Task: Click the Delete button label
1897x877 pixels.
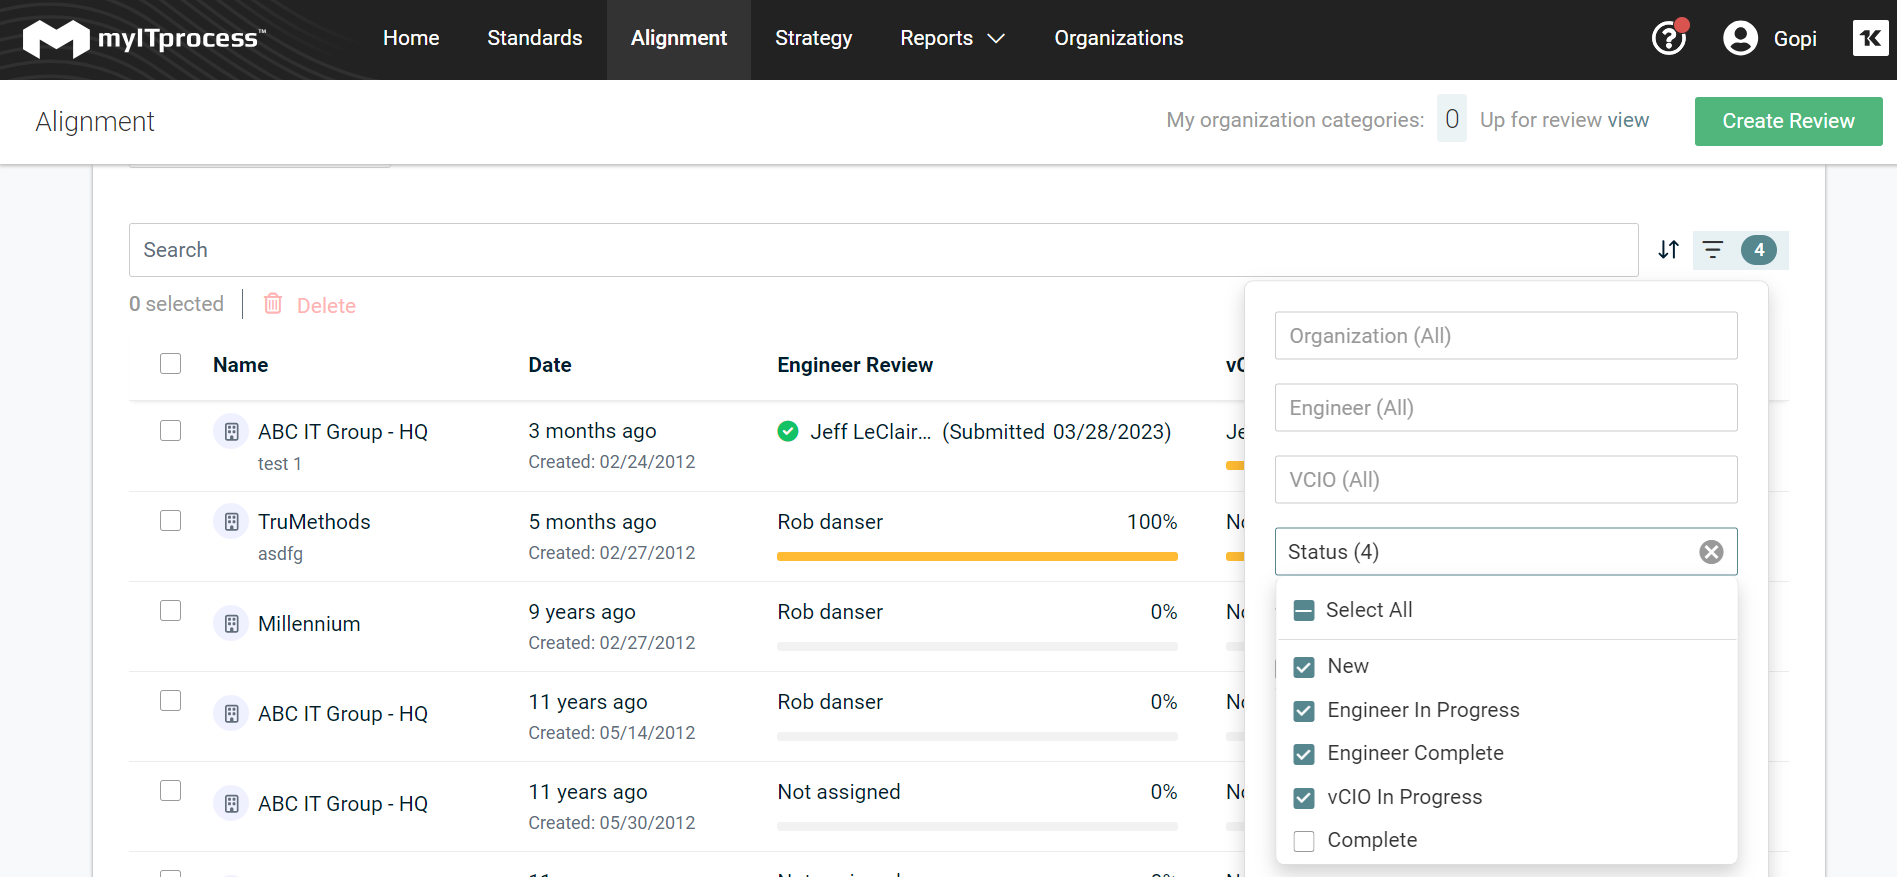Action: pos(326,306)
